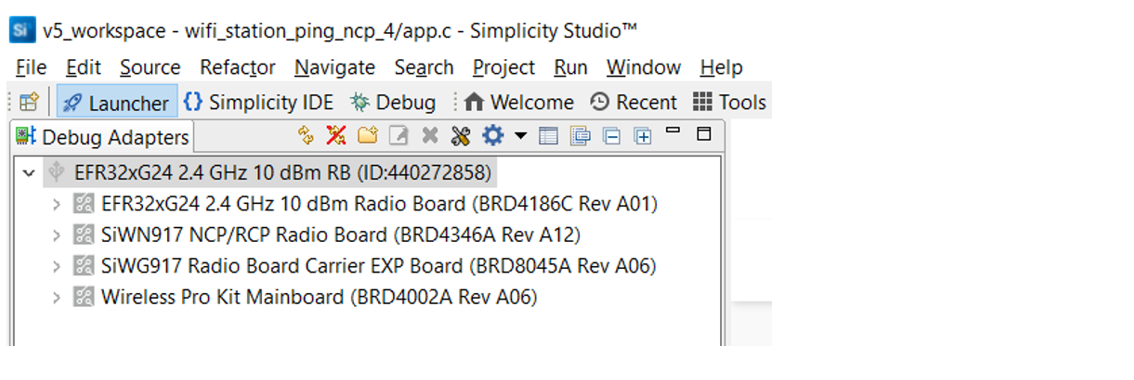Image resolution: width=1134 pixels, height=380 pixels.
Task: Maximize the Debug Adapters panel
Action: coord(704,134)
